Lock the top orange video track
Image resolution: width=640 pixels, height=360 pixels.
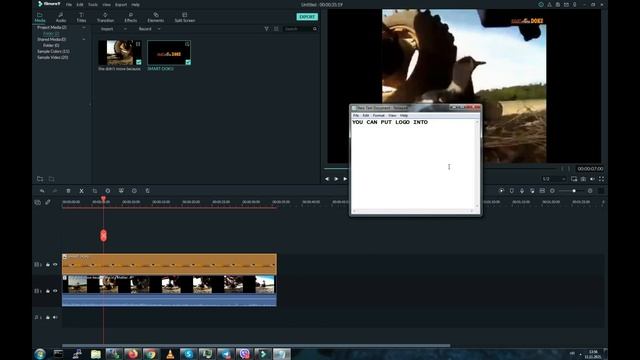48,264
